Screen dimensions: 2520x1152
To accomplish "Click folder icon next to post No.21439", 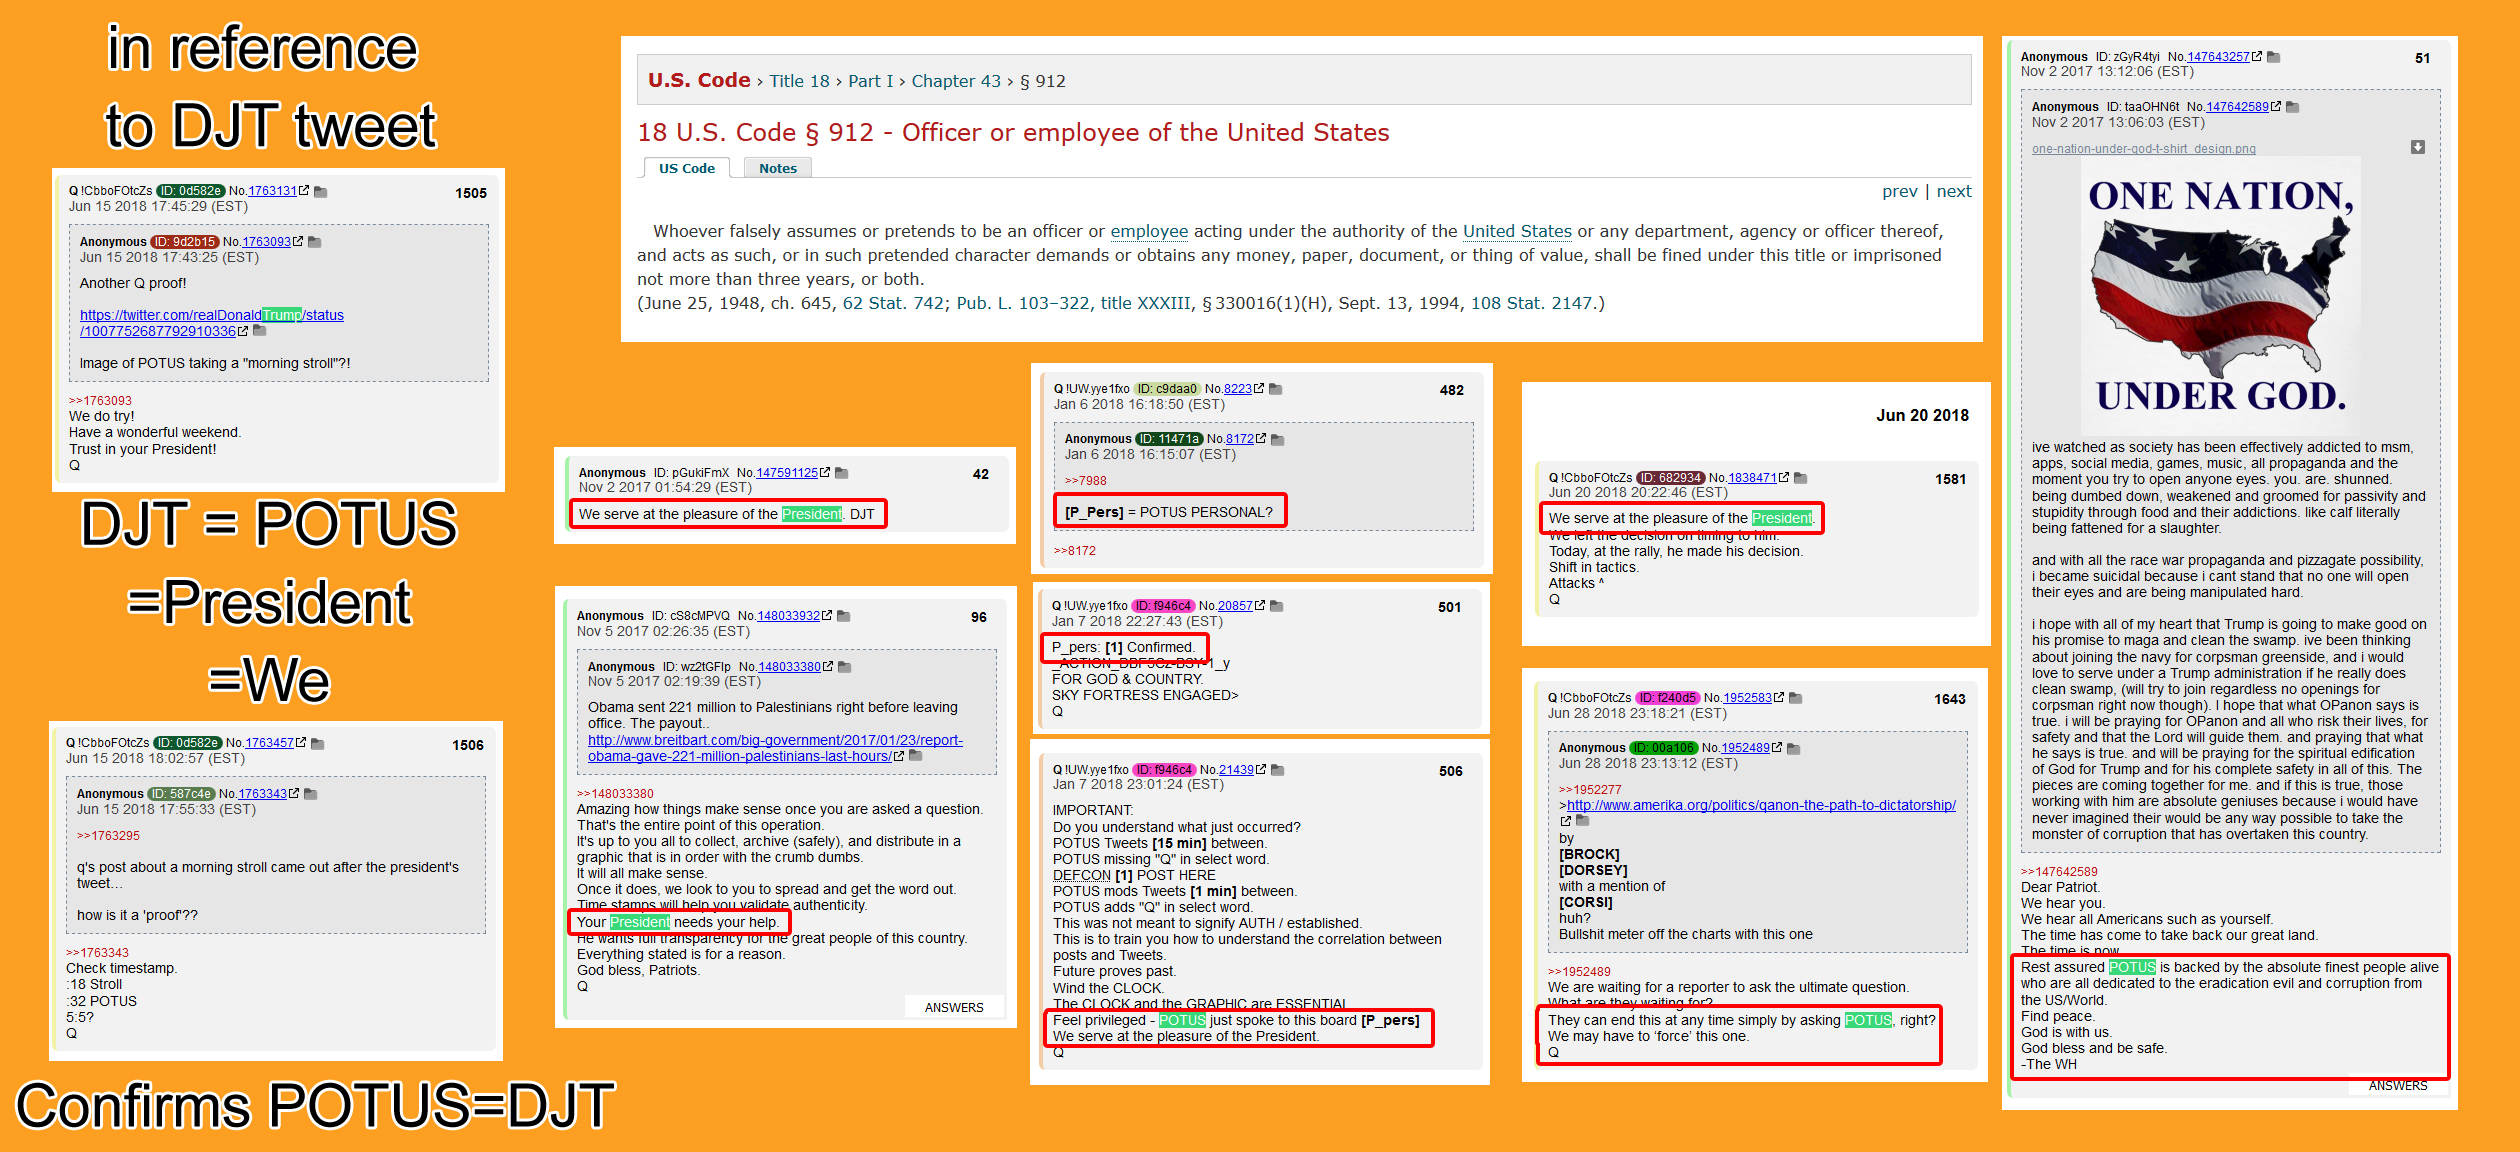I will click(1277, 770).
